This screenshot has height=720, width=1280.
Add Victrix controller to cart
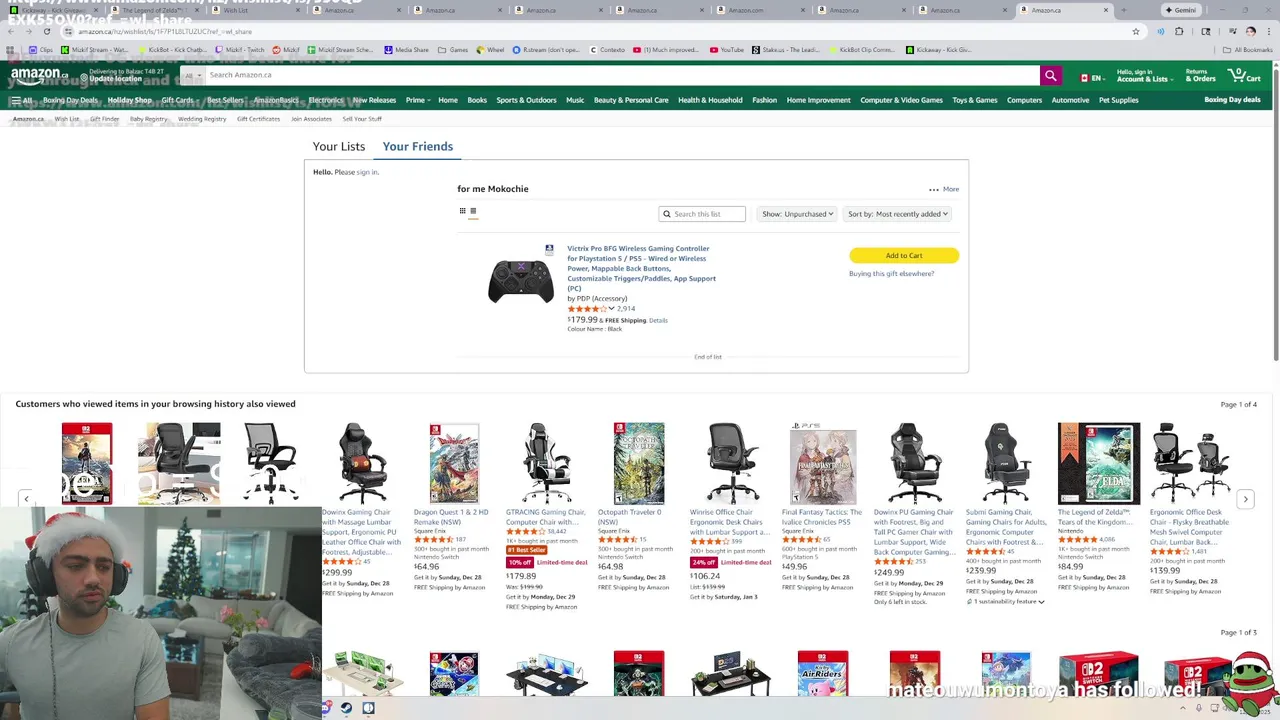(x=904, y=256)
